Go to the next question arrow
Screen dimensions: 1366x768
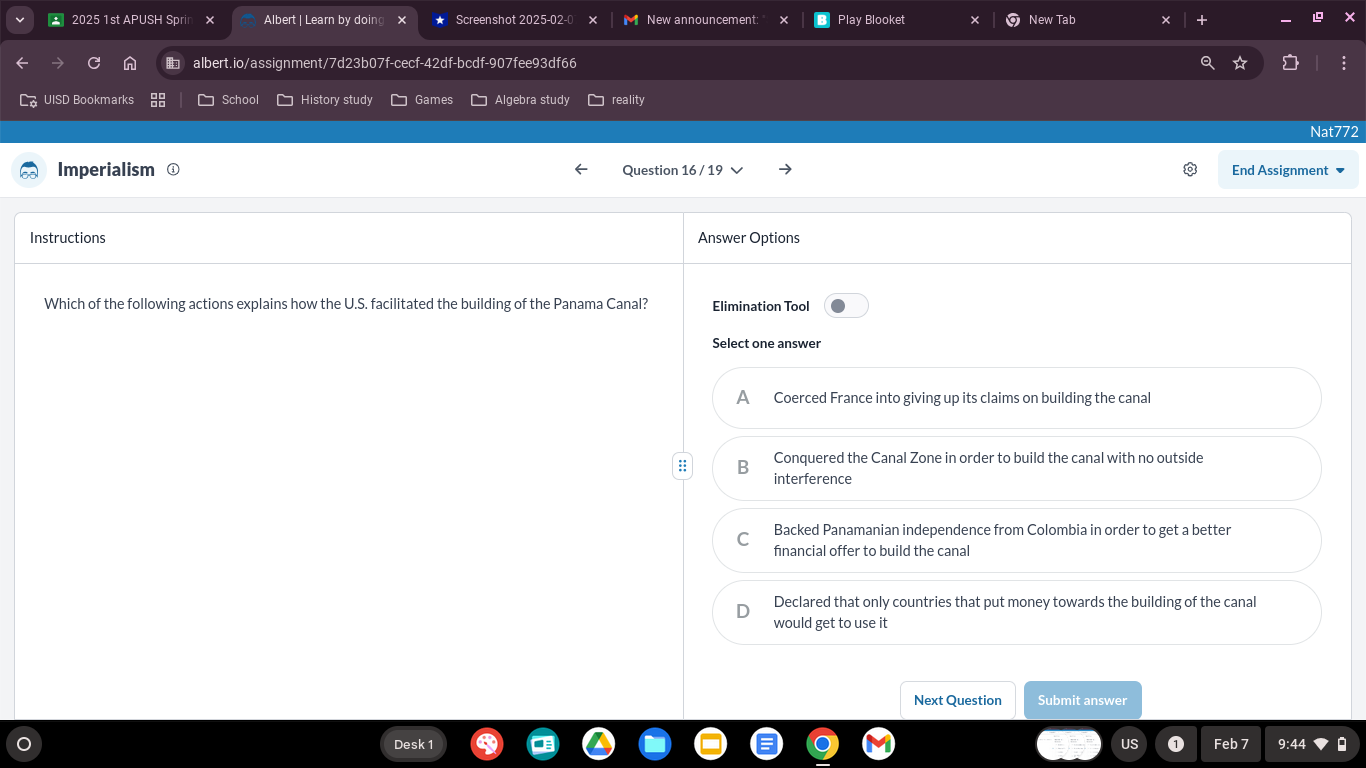(785, 170)
